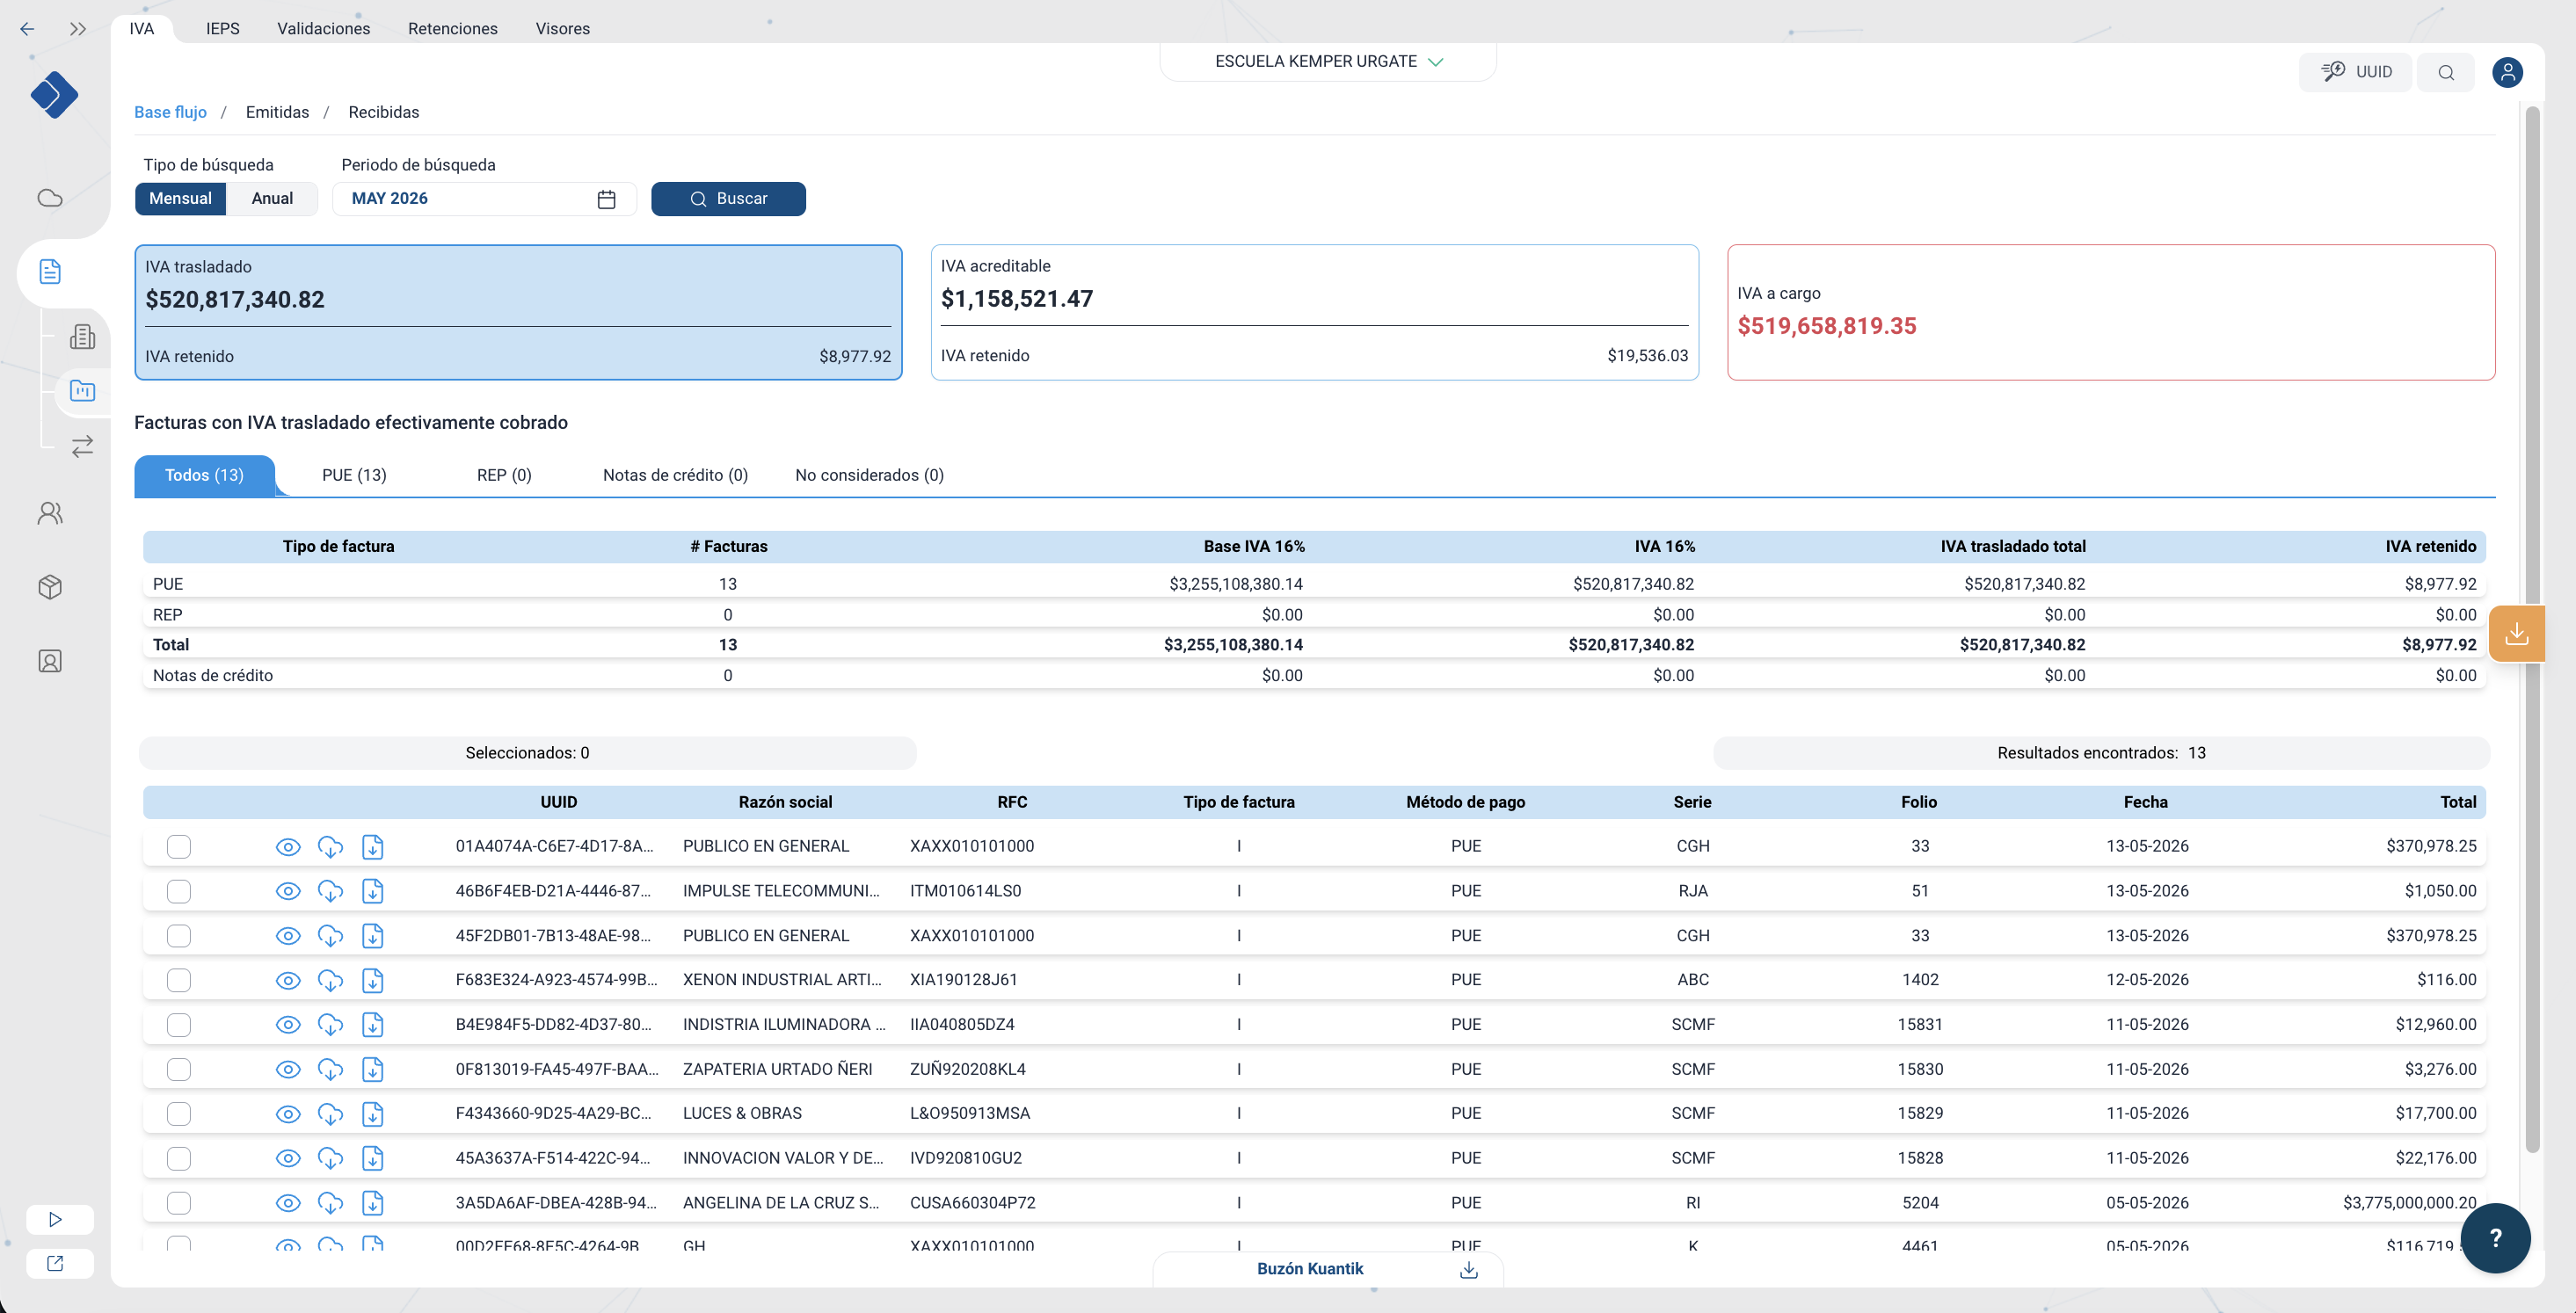View ZAPATERIA URTADO ÑERI invoice with eye icon

(288, 1069)
